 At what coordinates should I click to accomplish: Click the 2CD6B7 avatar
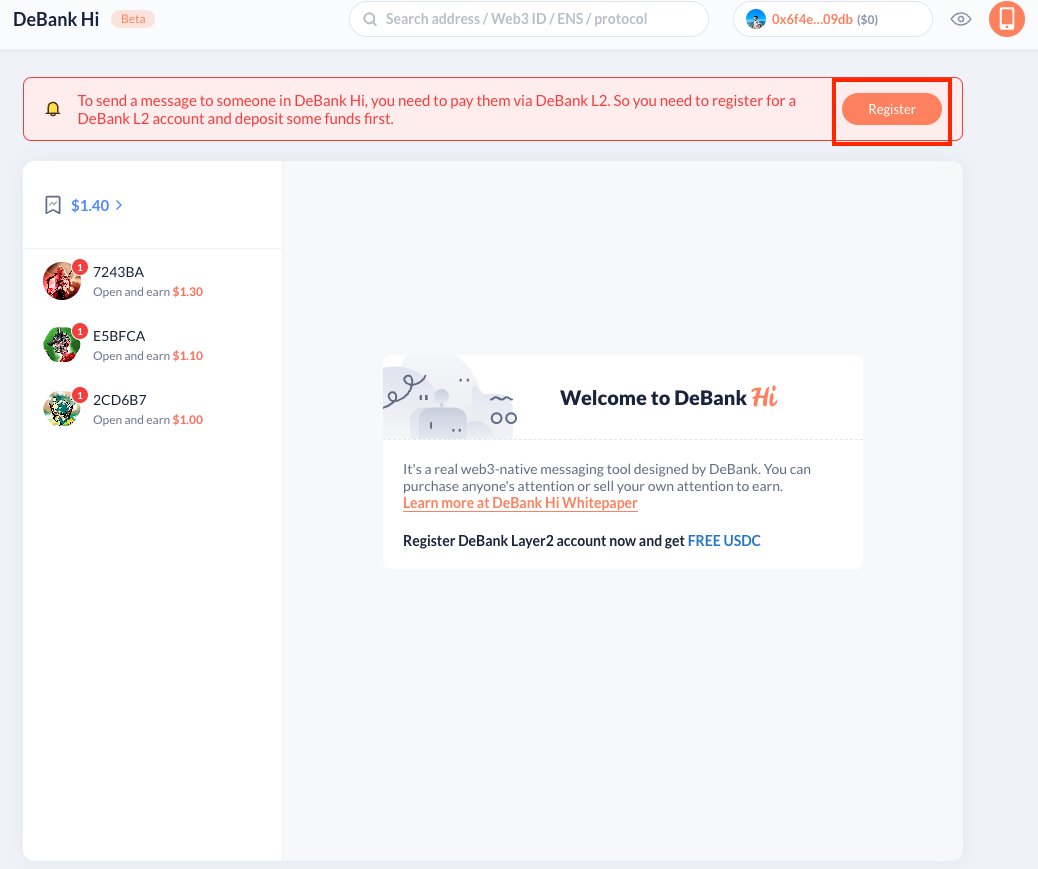coord(62,408)
